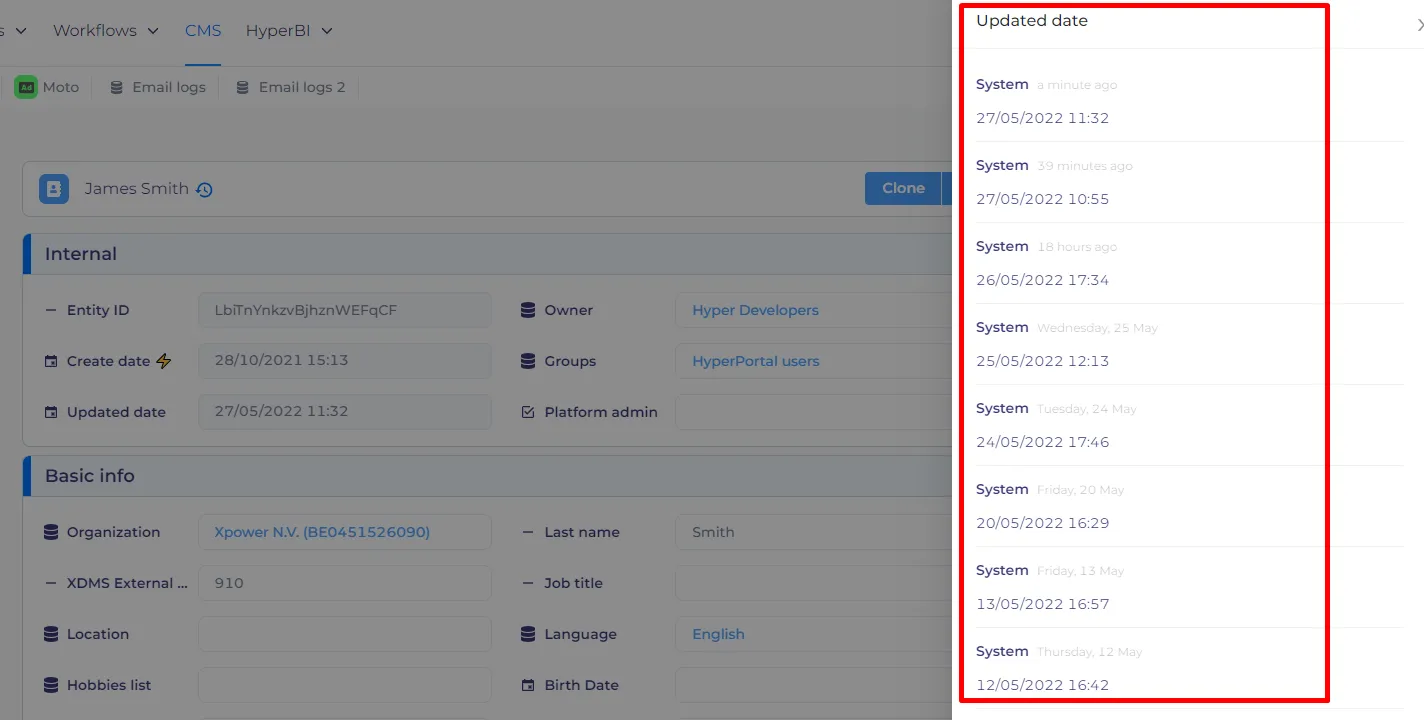Click the Last name field containing Smith

[x=813, y=532]
